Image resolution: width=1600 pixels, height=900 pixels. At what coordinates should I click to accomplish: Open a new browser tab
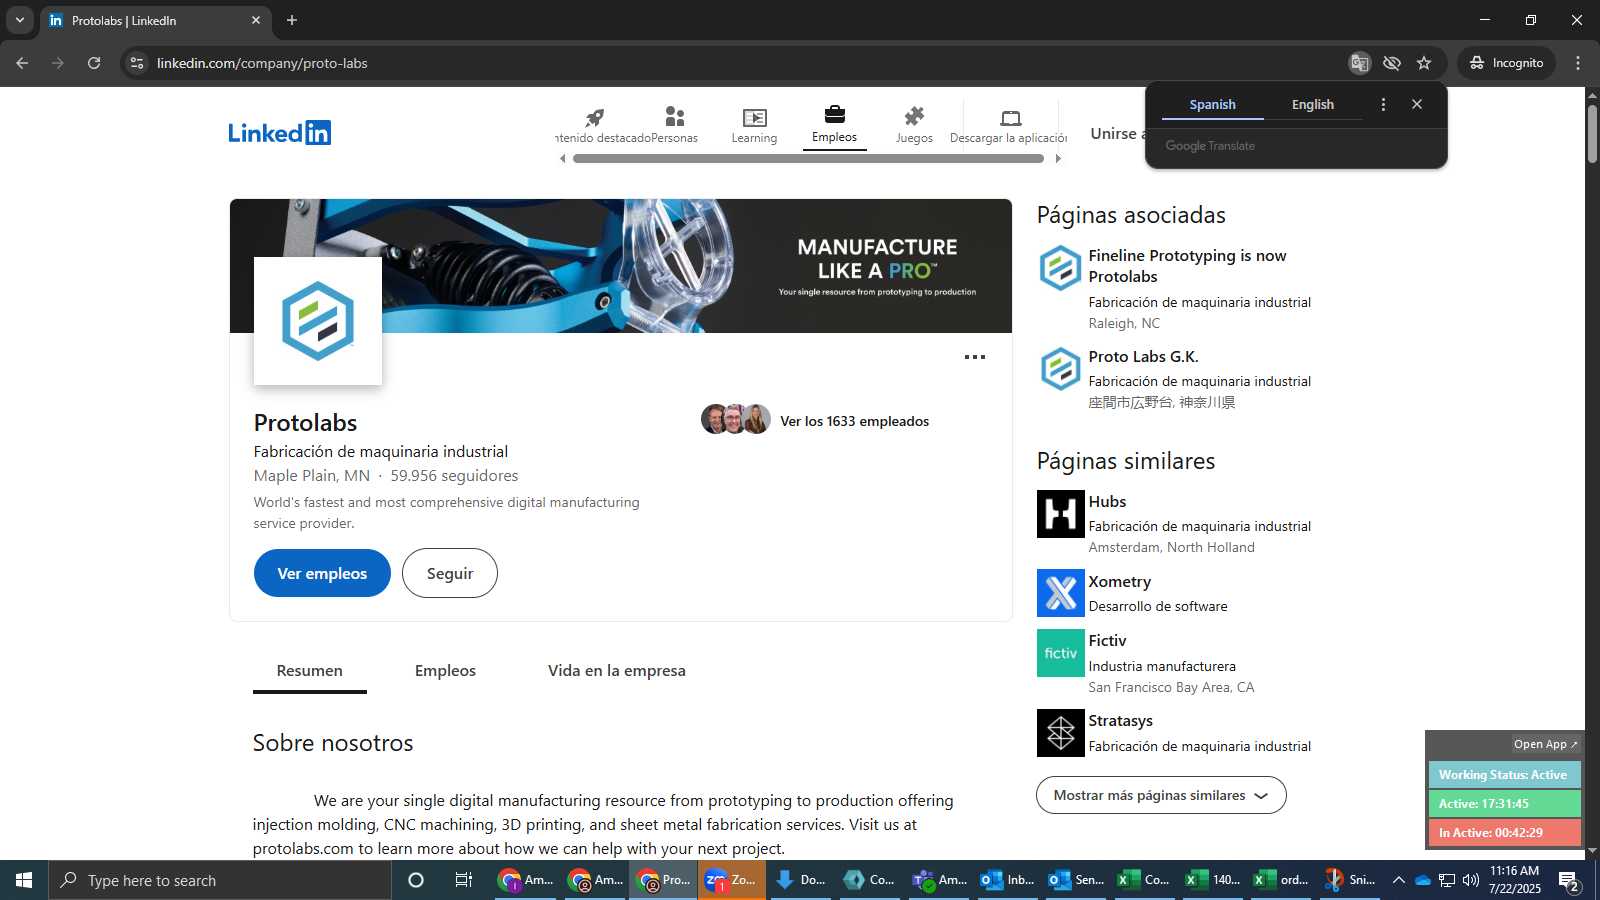pos(292,20)
